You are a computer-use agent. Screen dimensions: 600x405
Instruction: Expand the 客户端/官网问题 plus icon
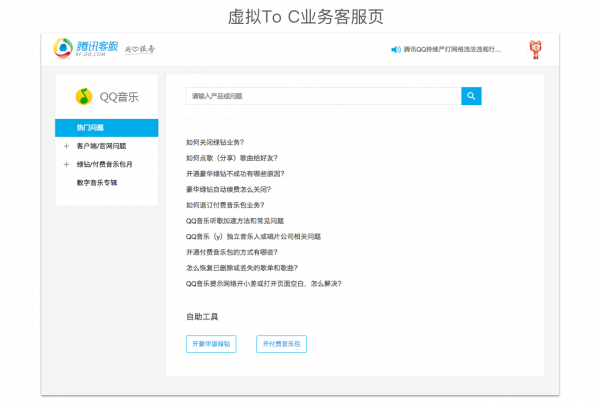pos(66,146)
